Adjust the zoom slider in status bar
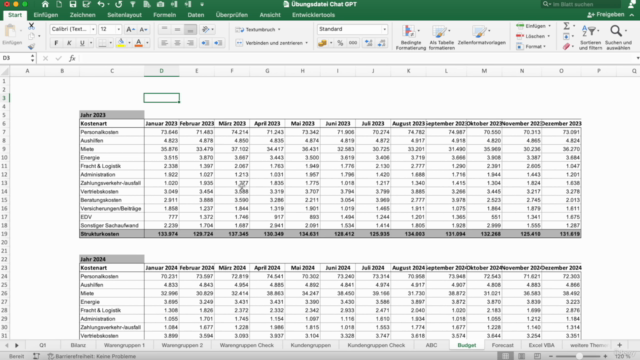Image resolution: width=640 pixels, height=360 pixels. coord(578,356)
